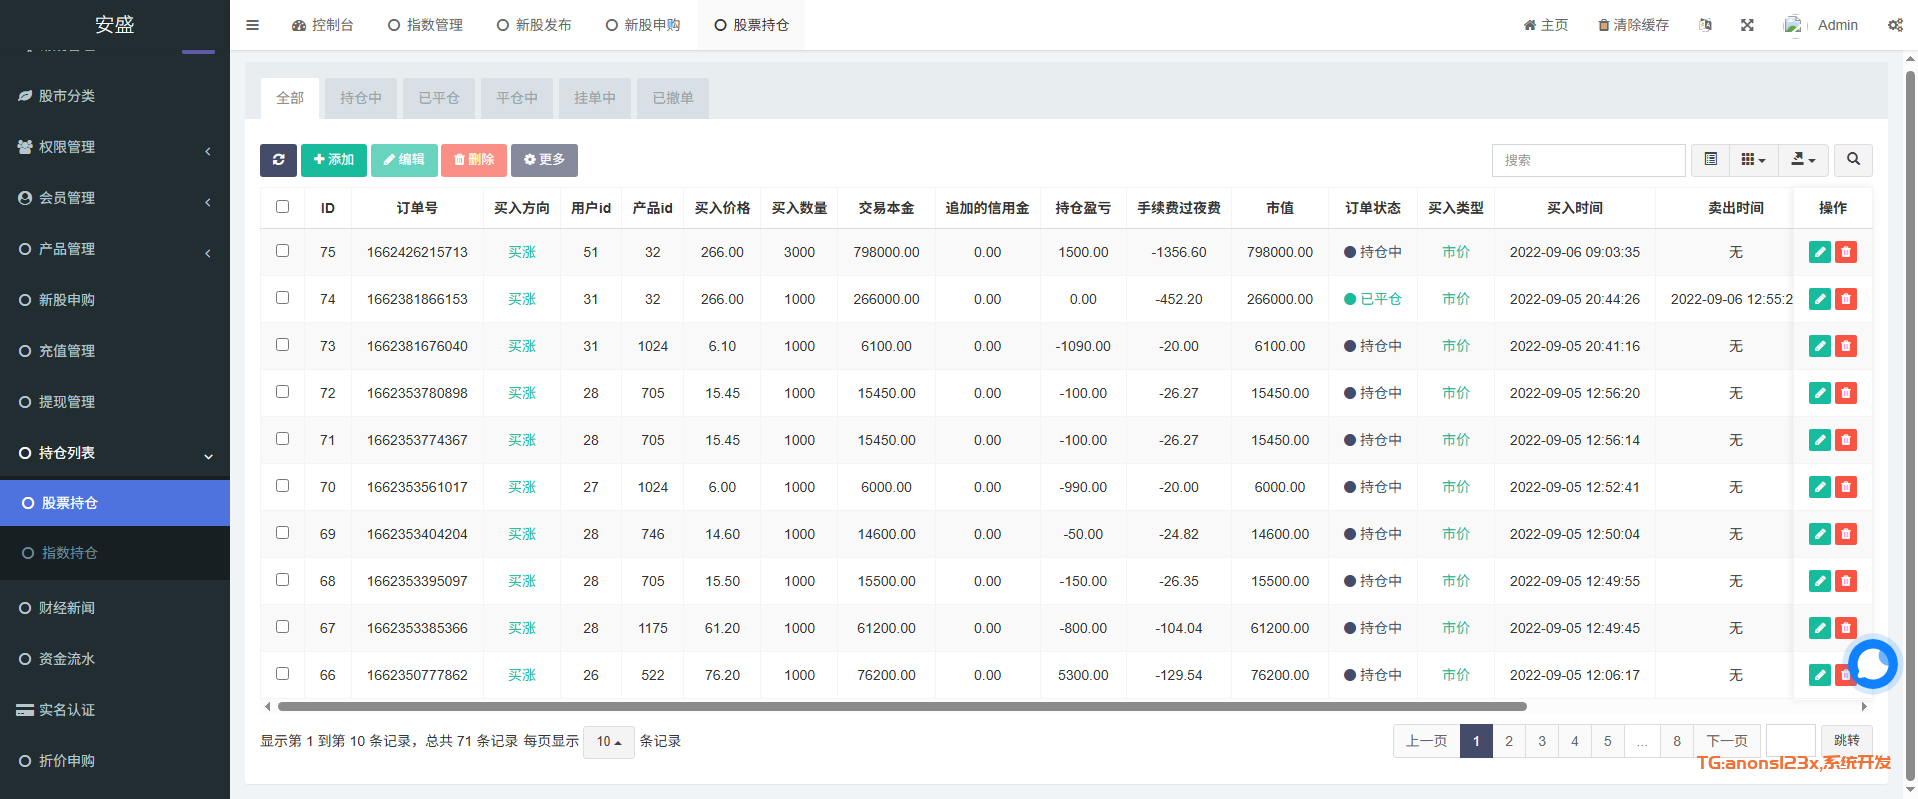1918x799 pixels.
Task: Click the search magnifier button
Action: click(x=1853, y=160)
